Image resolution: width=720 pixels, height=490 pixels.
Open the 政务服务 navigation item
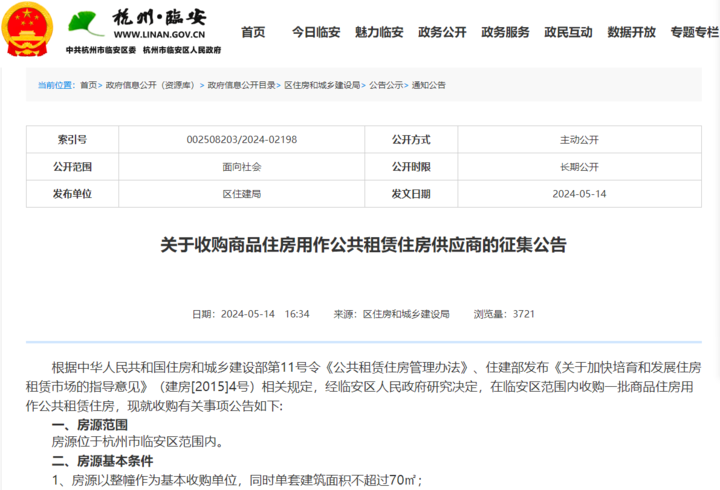pos(505,32)
